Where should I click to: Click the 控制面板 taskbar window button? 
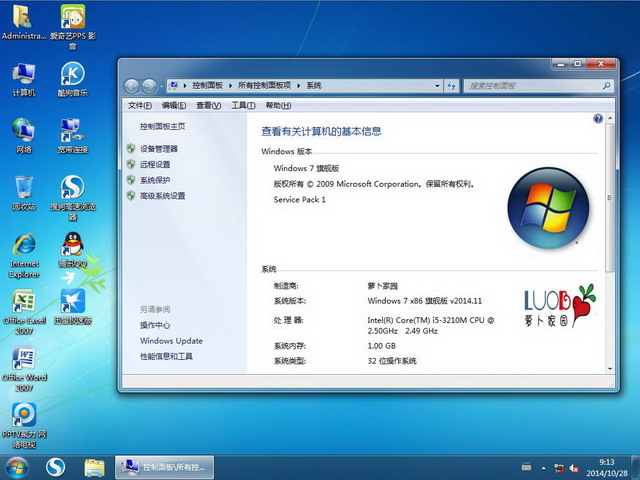pos(165,467)
